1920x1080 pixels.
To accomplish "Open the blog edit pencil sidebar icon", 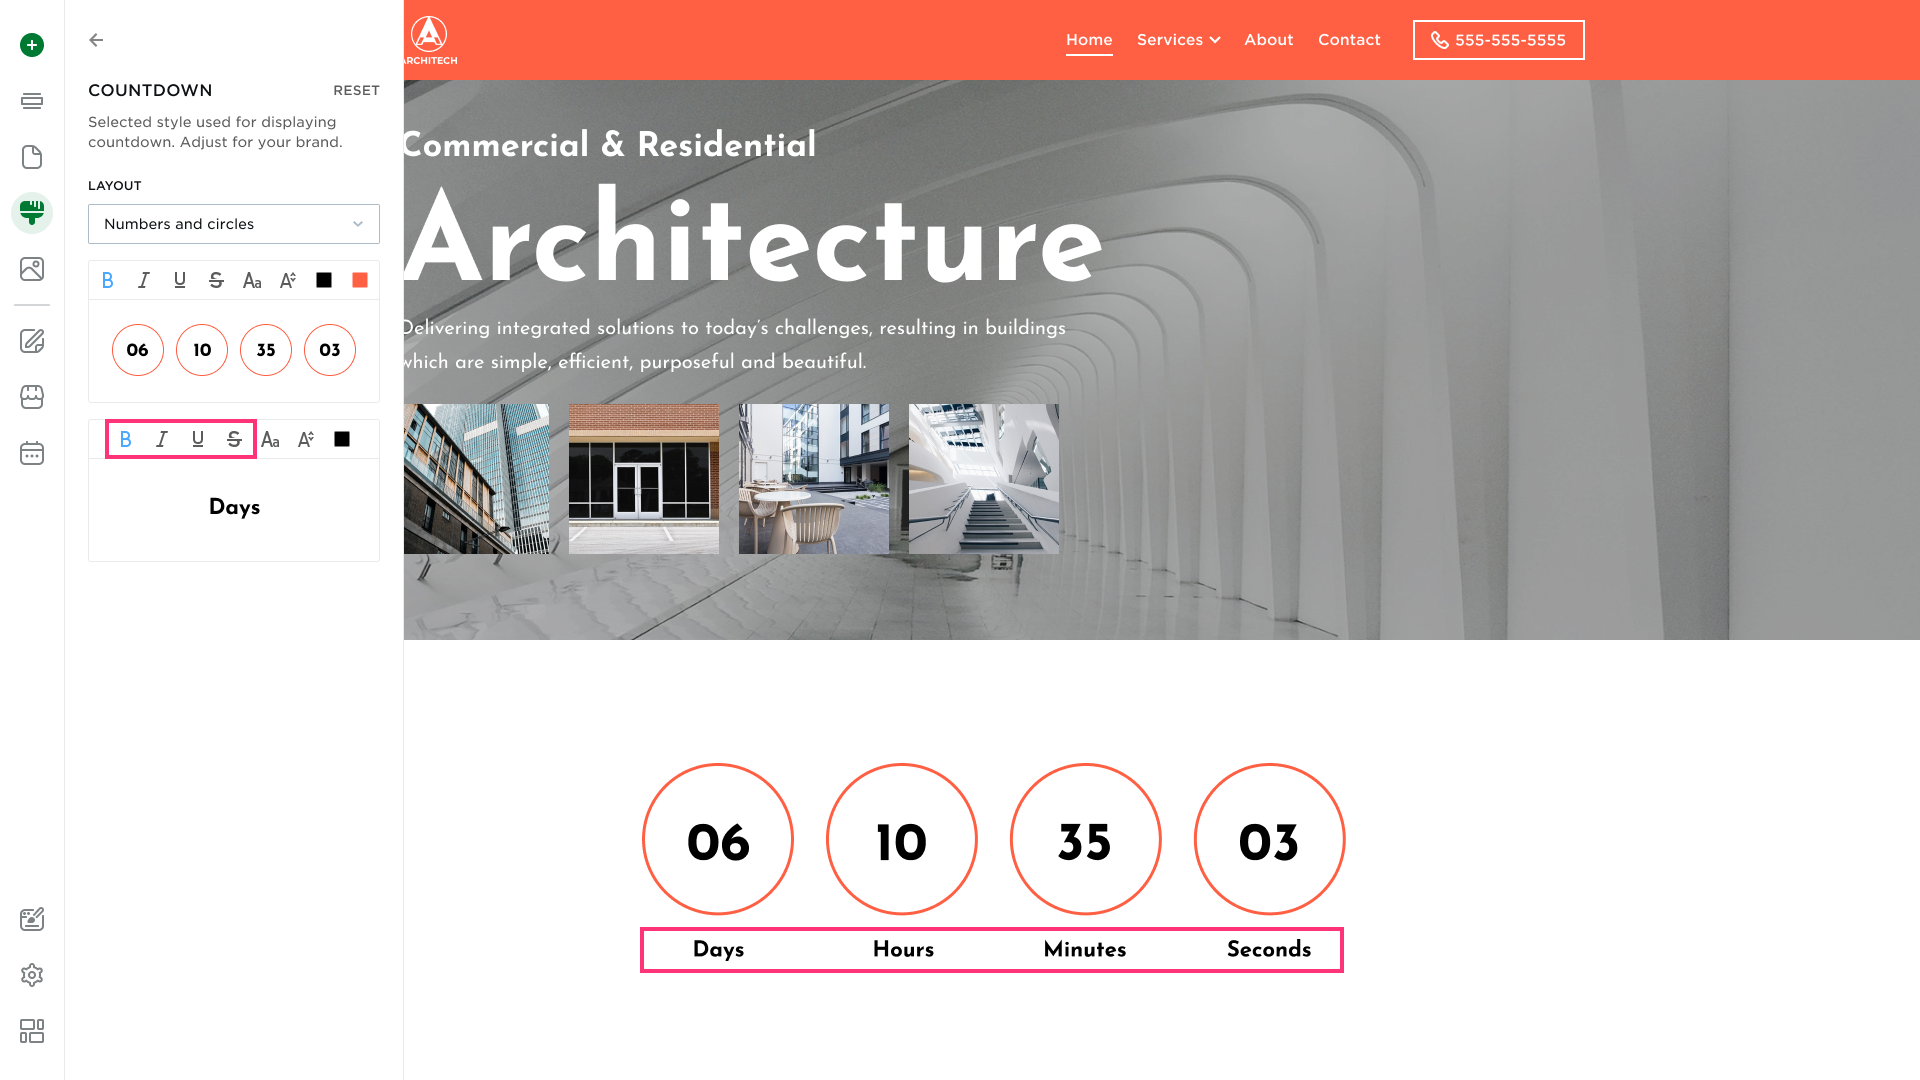I will pos(32,341).
